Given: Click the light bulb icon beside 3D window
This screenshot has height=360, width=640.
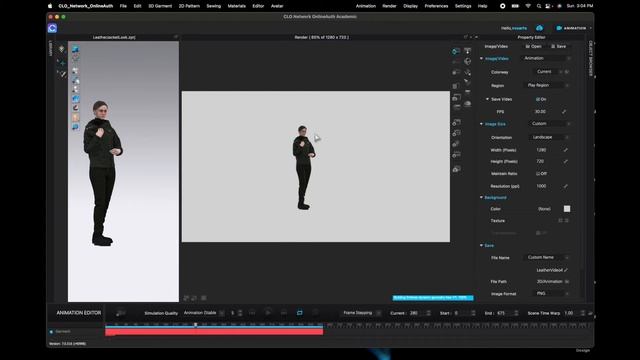Looking at the screenshot, I should [x=62, y=49].
